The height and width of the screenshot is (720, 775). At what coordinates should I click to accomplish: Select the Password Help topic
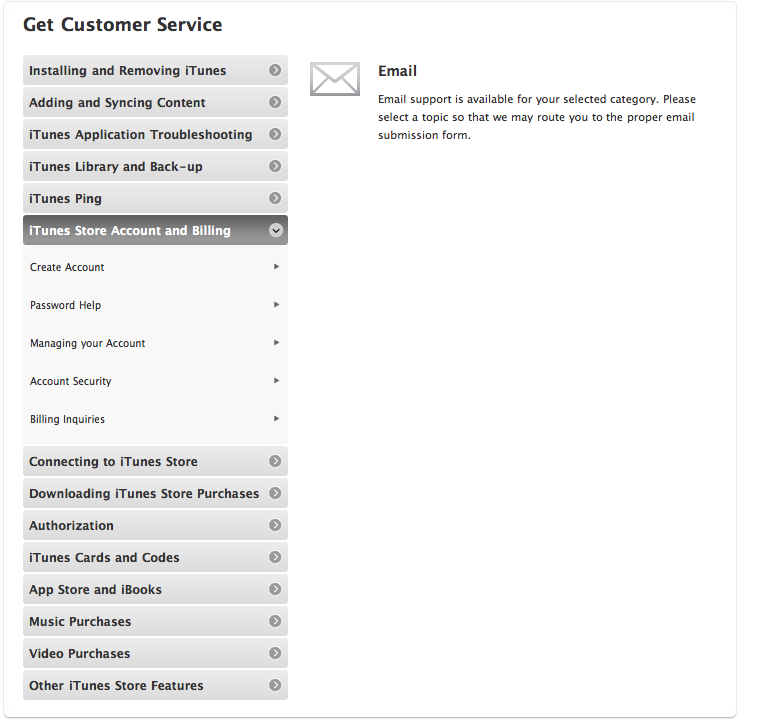click(66, 306)
